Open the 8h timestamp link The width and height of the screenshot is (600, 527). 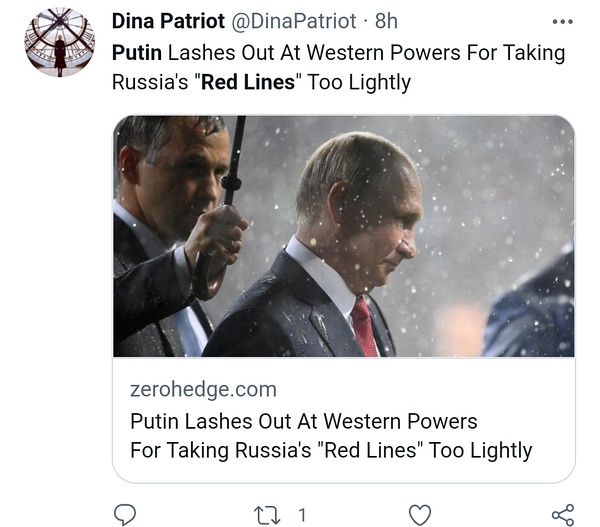(386, 21)
